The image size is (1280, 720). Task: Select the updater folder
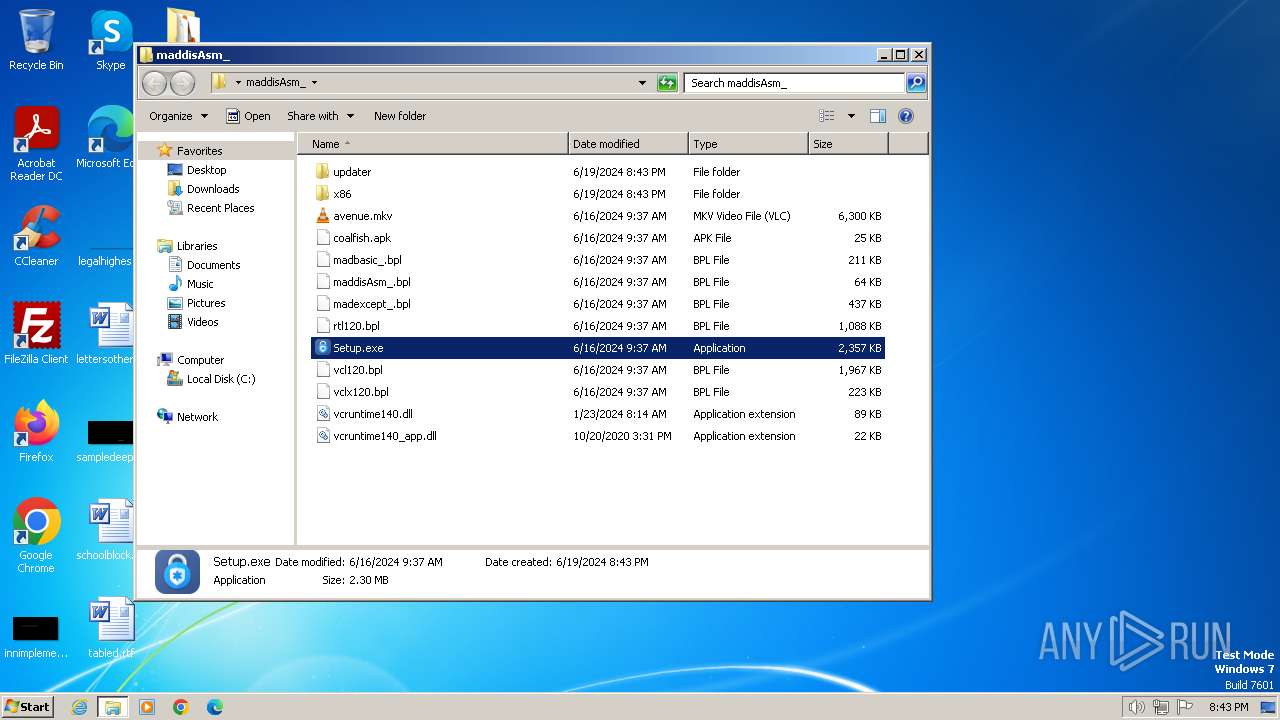(598, 172)
